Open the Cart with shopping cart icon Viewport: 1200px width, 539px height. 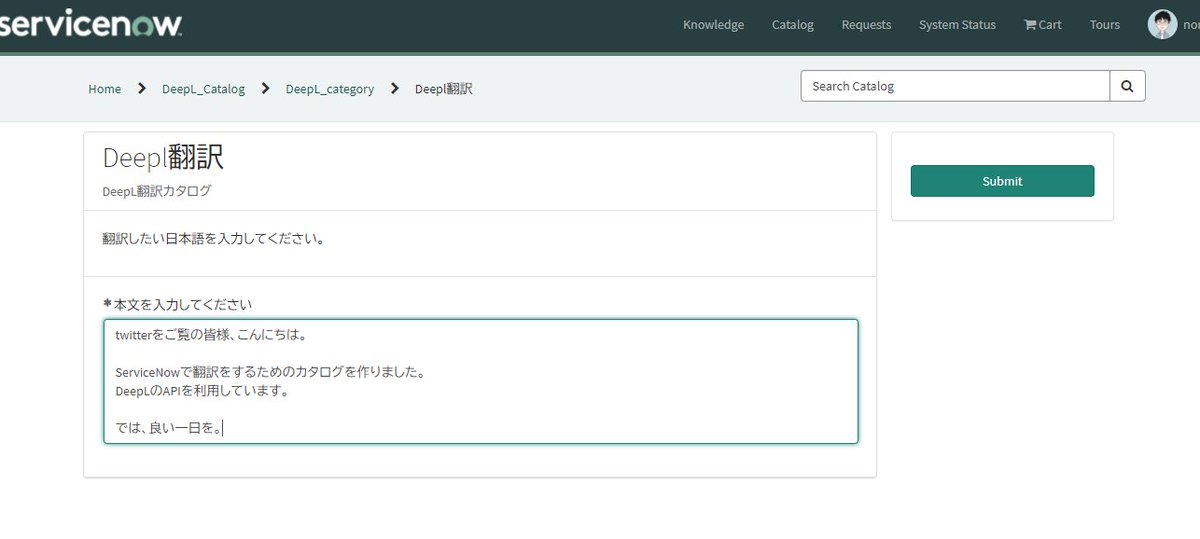pos(1043,25)
